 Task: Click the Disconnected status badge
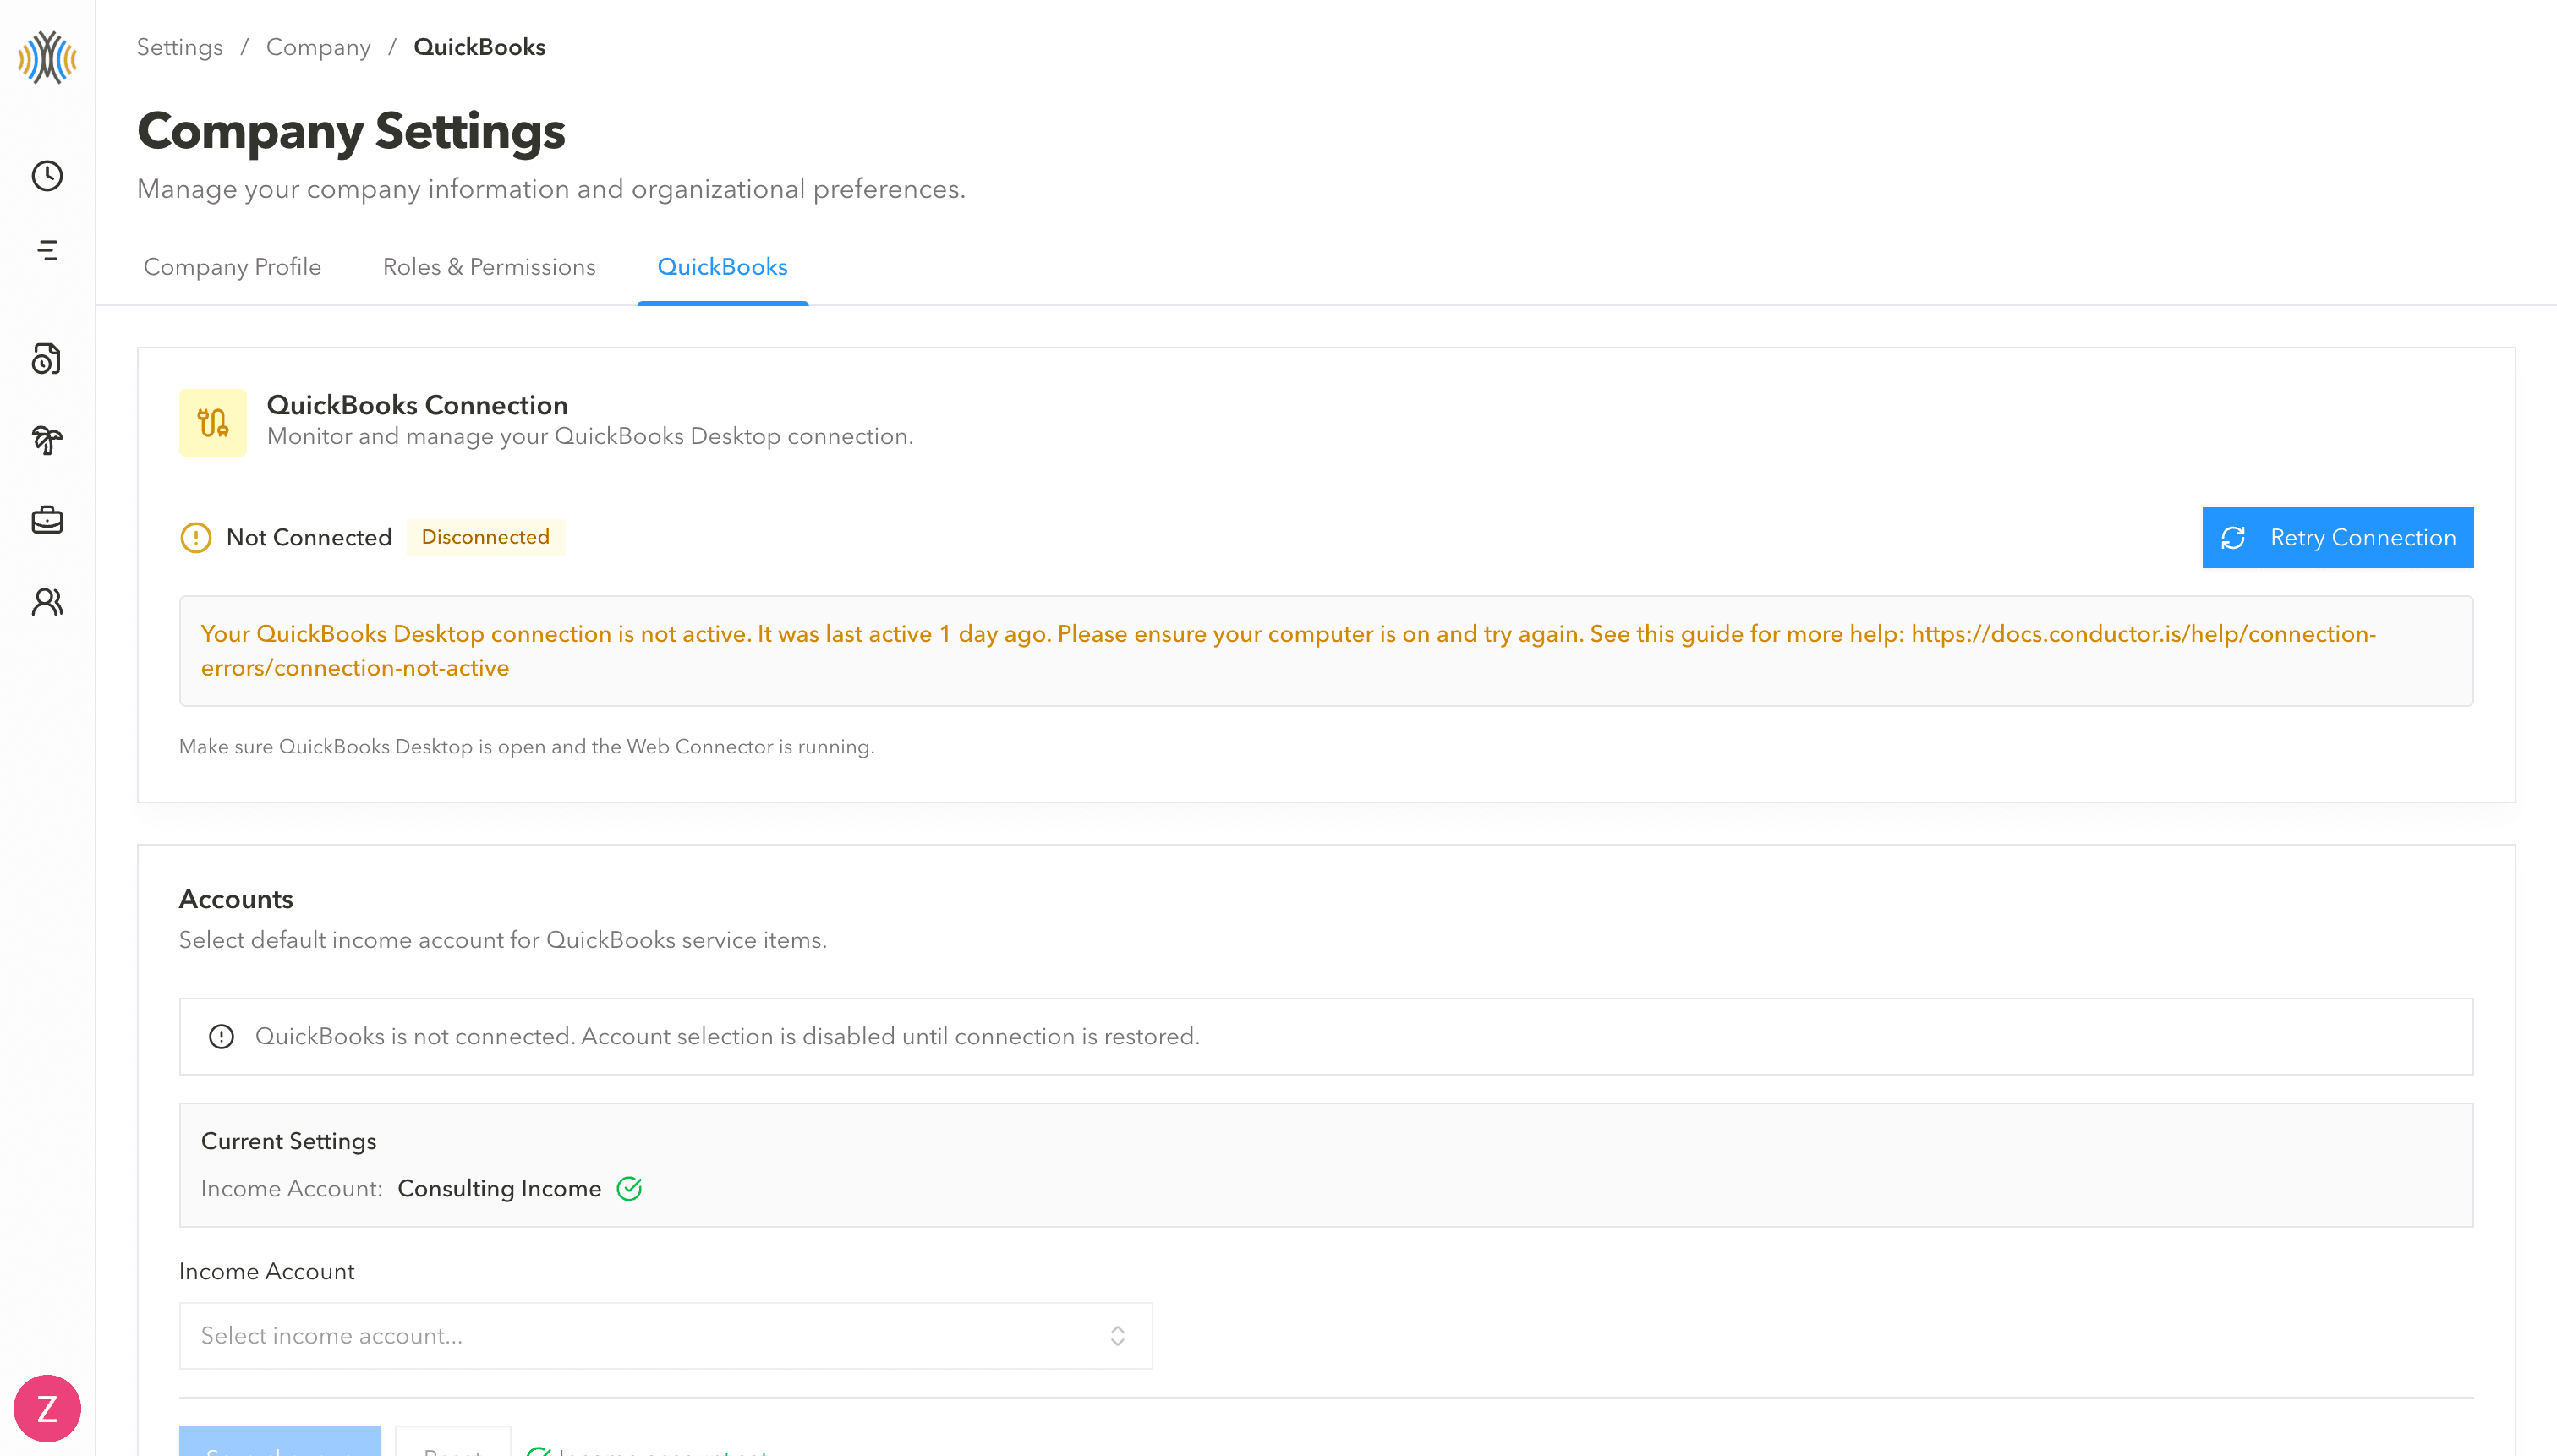coord(485,537)
